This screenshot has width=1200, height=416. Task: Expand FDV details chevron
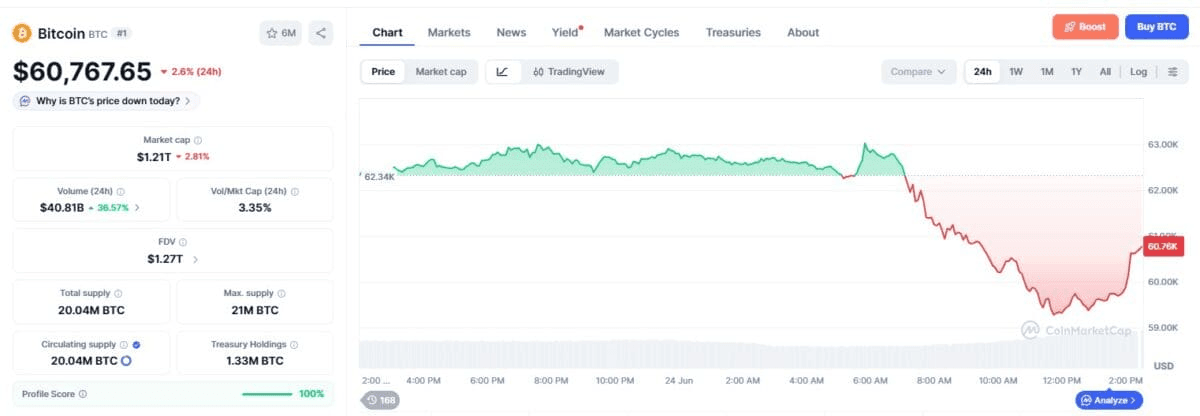tap(195, 259)
